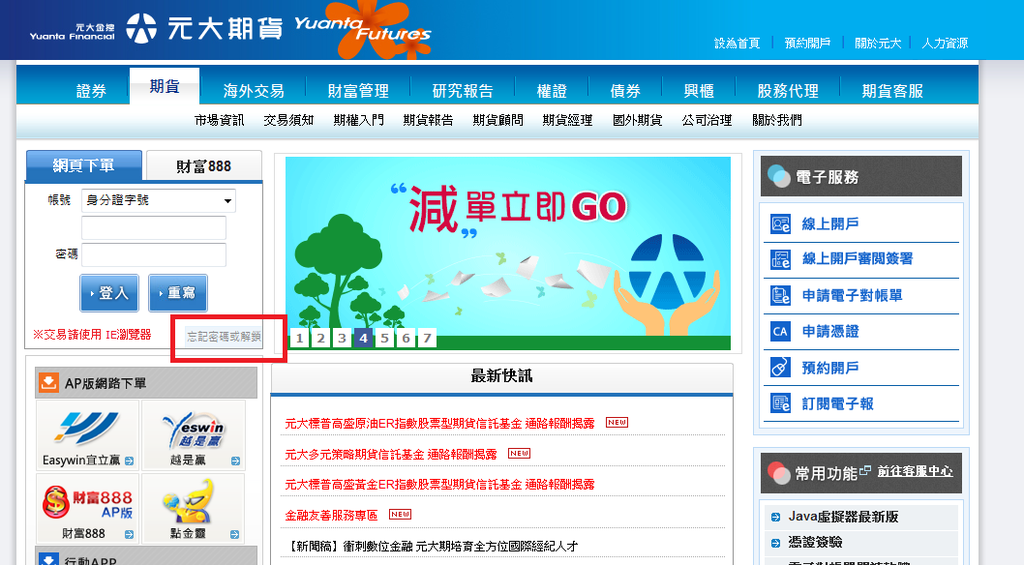
Task: Click the 忘記密碼或解鎖 link
Action: 223,336
